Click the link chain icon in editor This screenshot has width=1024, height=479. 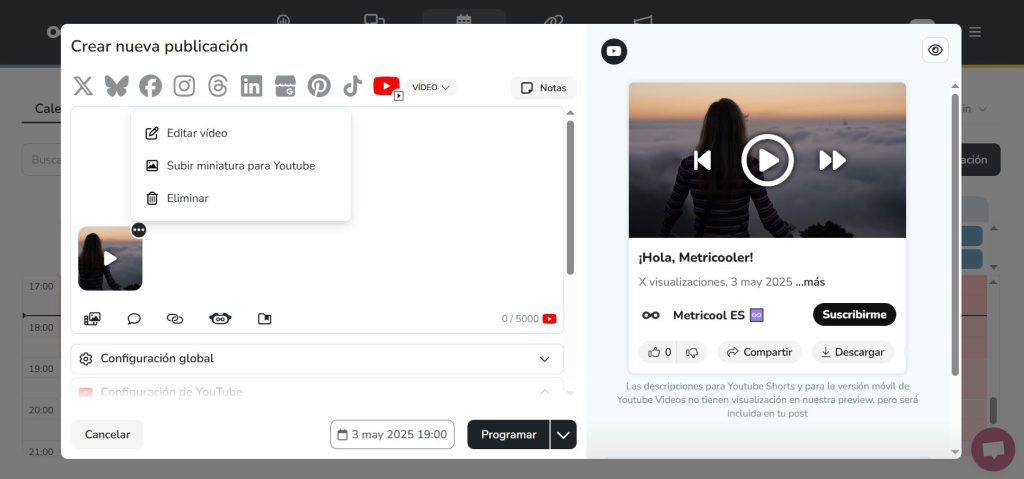coord(175,319)
